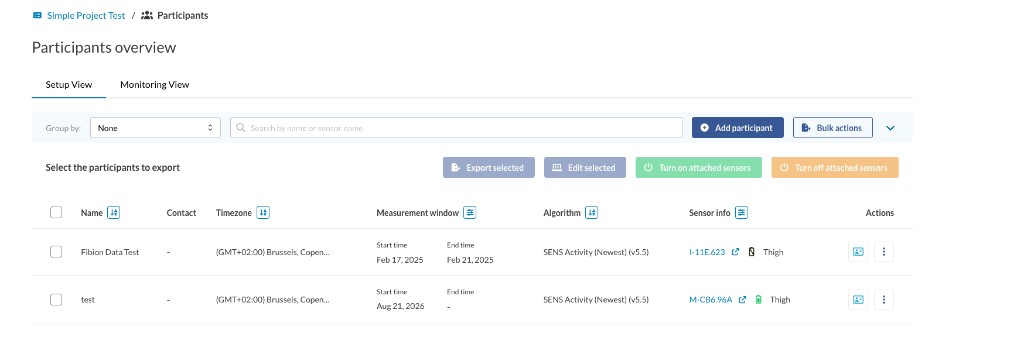Click the test participant name cell
Image resolution: width=1024 pixels, height=361 pixels.
88,300
